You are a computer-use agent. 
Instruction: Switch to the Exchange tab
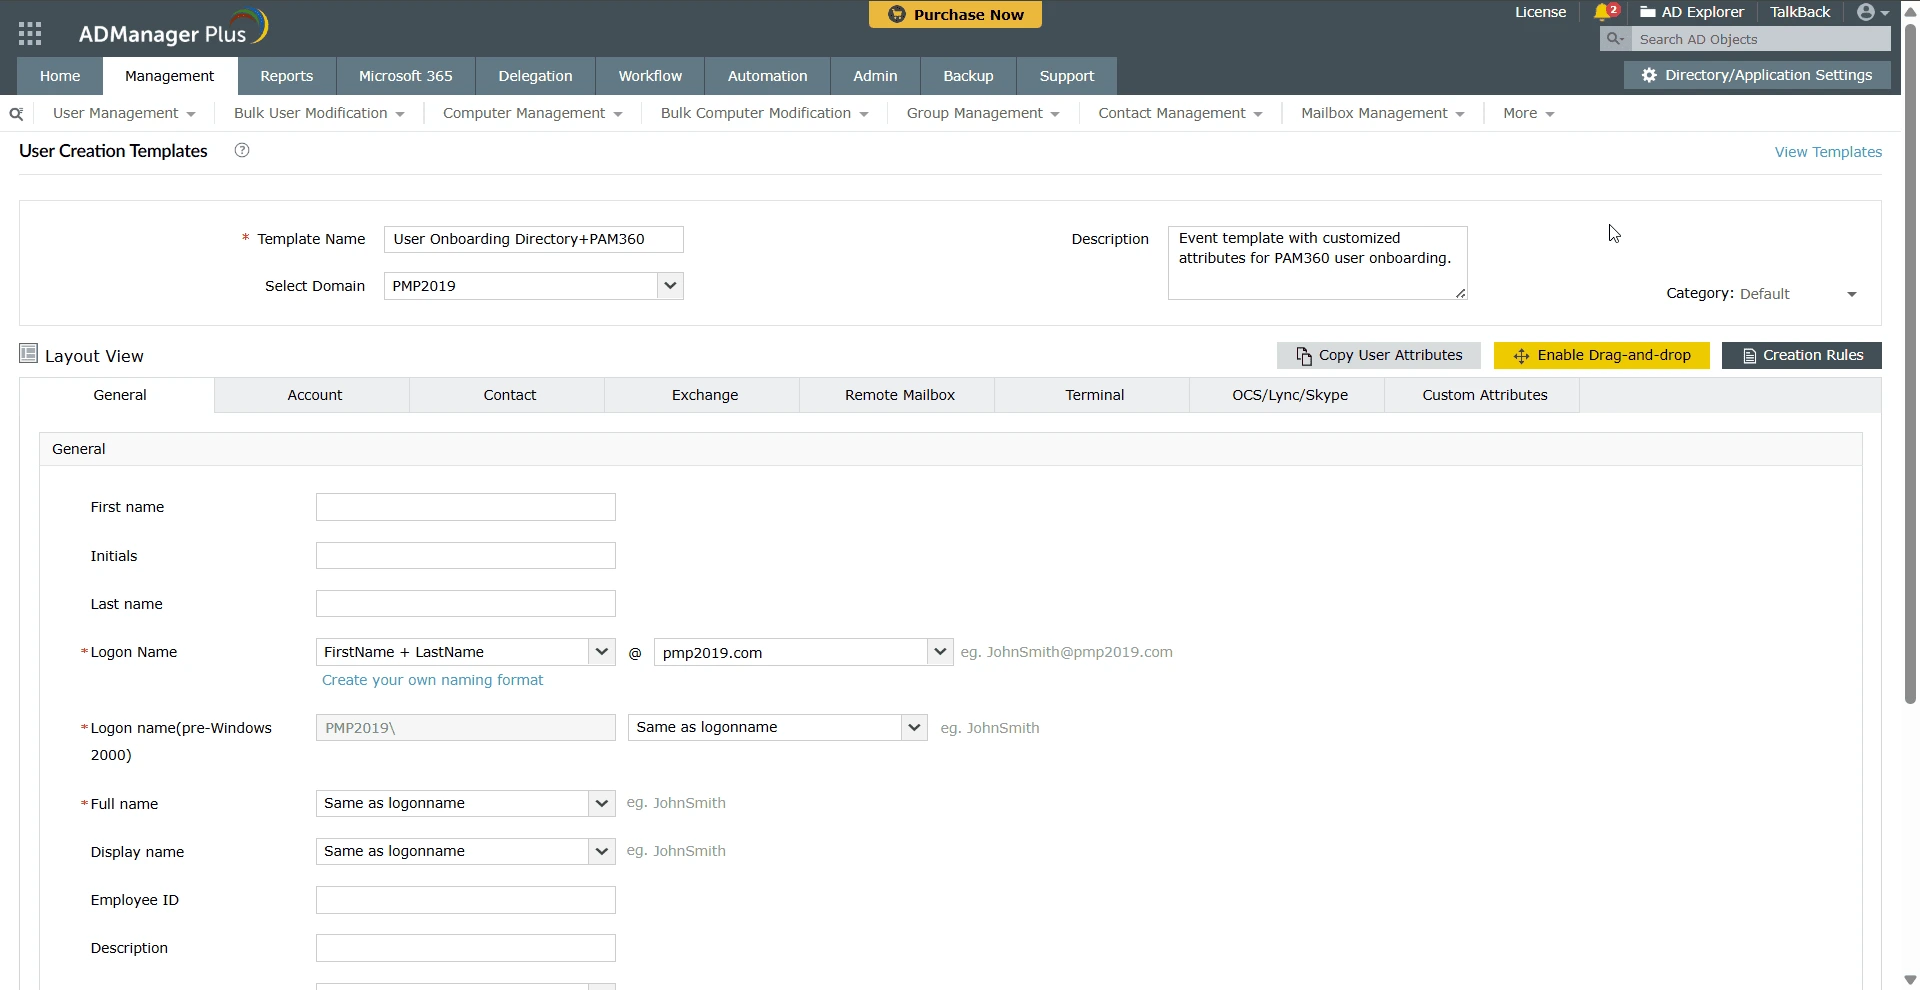click(x=704, y=394)
